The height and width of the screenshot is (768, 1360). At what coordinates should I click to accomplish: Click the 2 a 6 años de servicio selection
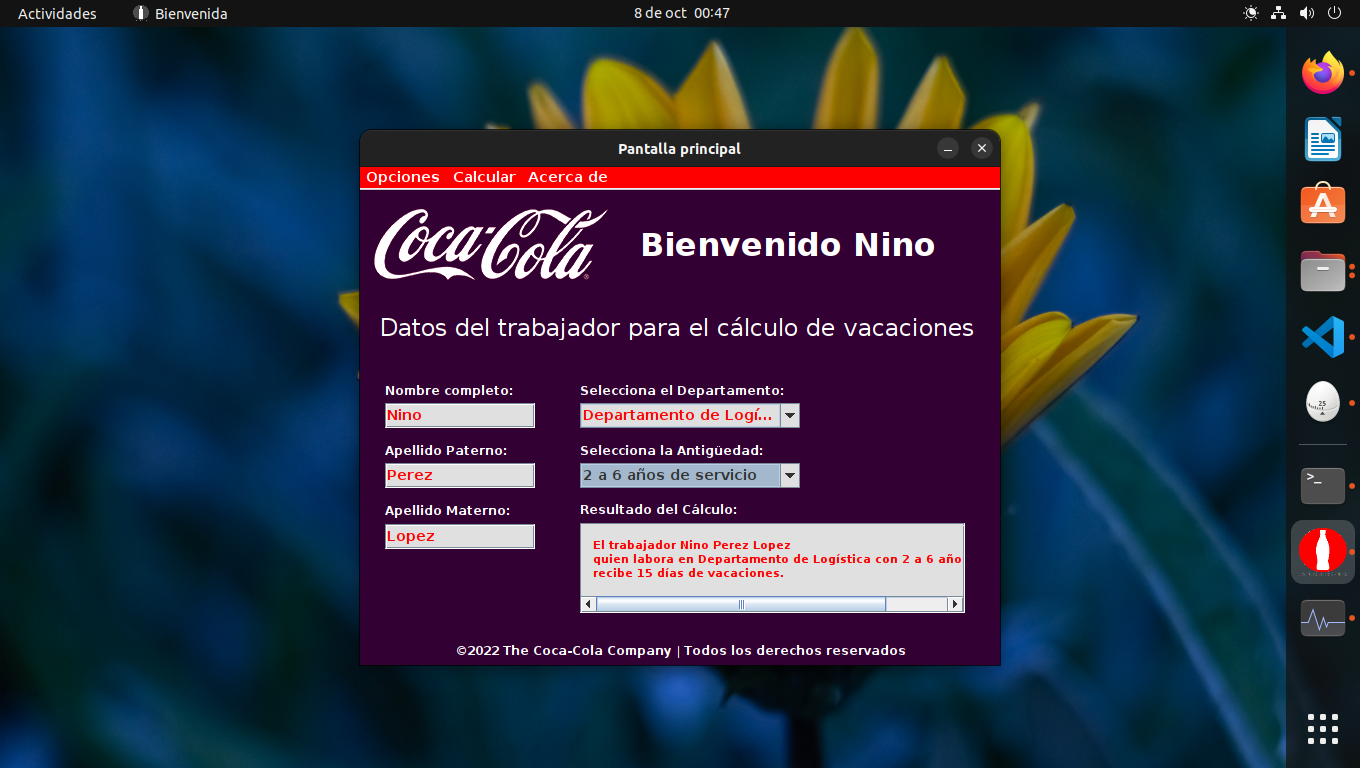[x=680, y=475]
